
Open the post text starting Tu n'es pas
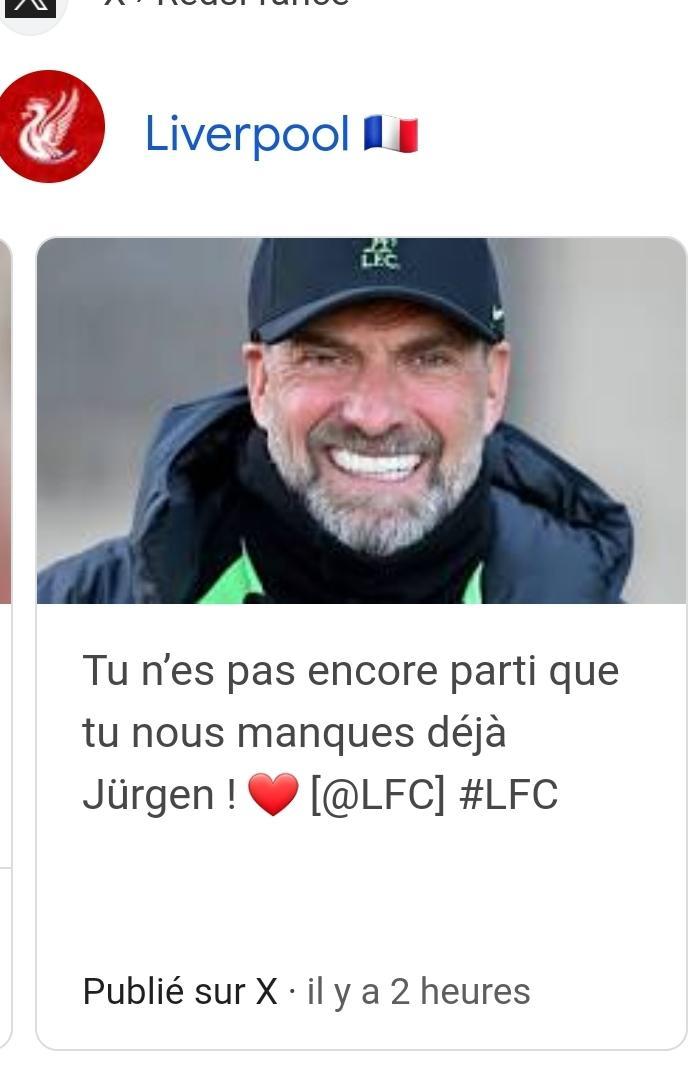(351, 733)
